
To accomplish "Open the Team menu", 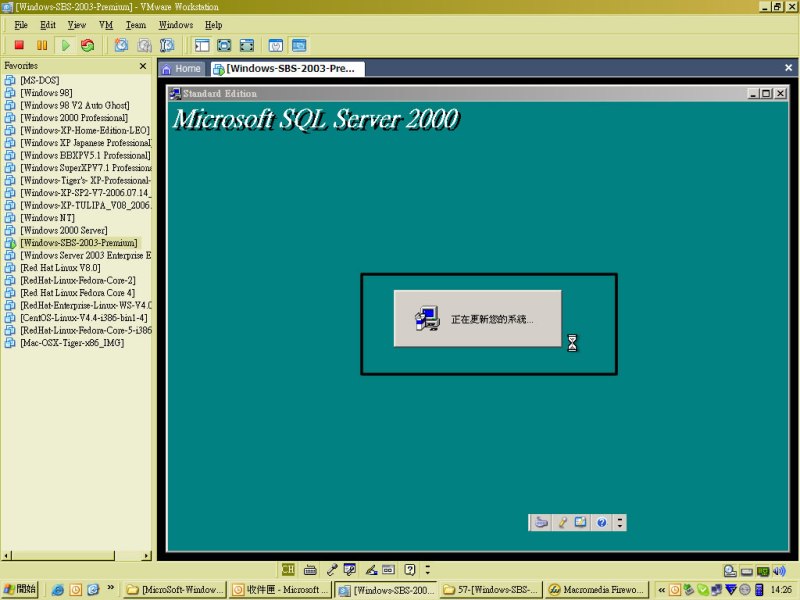I will pyautogui.click(x=136, y=25).
